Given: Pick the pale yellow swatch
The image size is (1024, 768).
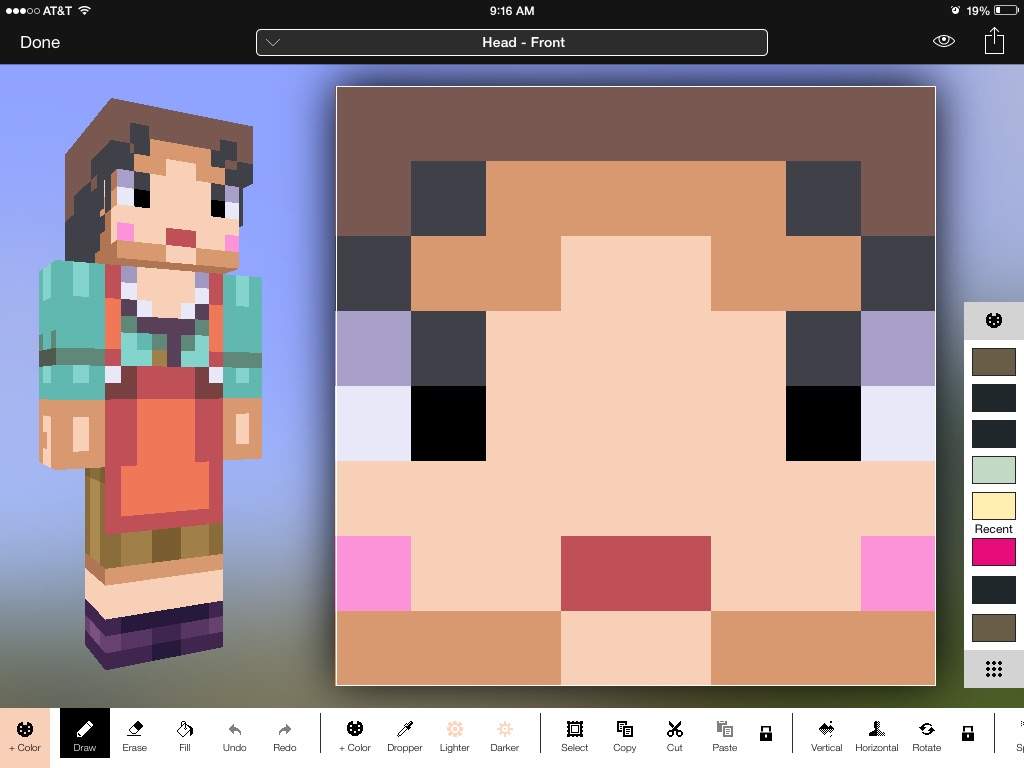Looking at the screenshot, I should click(x=993, y=505).
